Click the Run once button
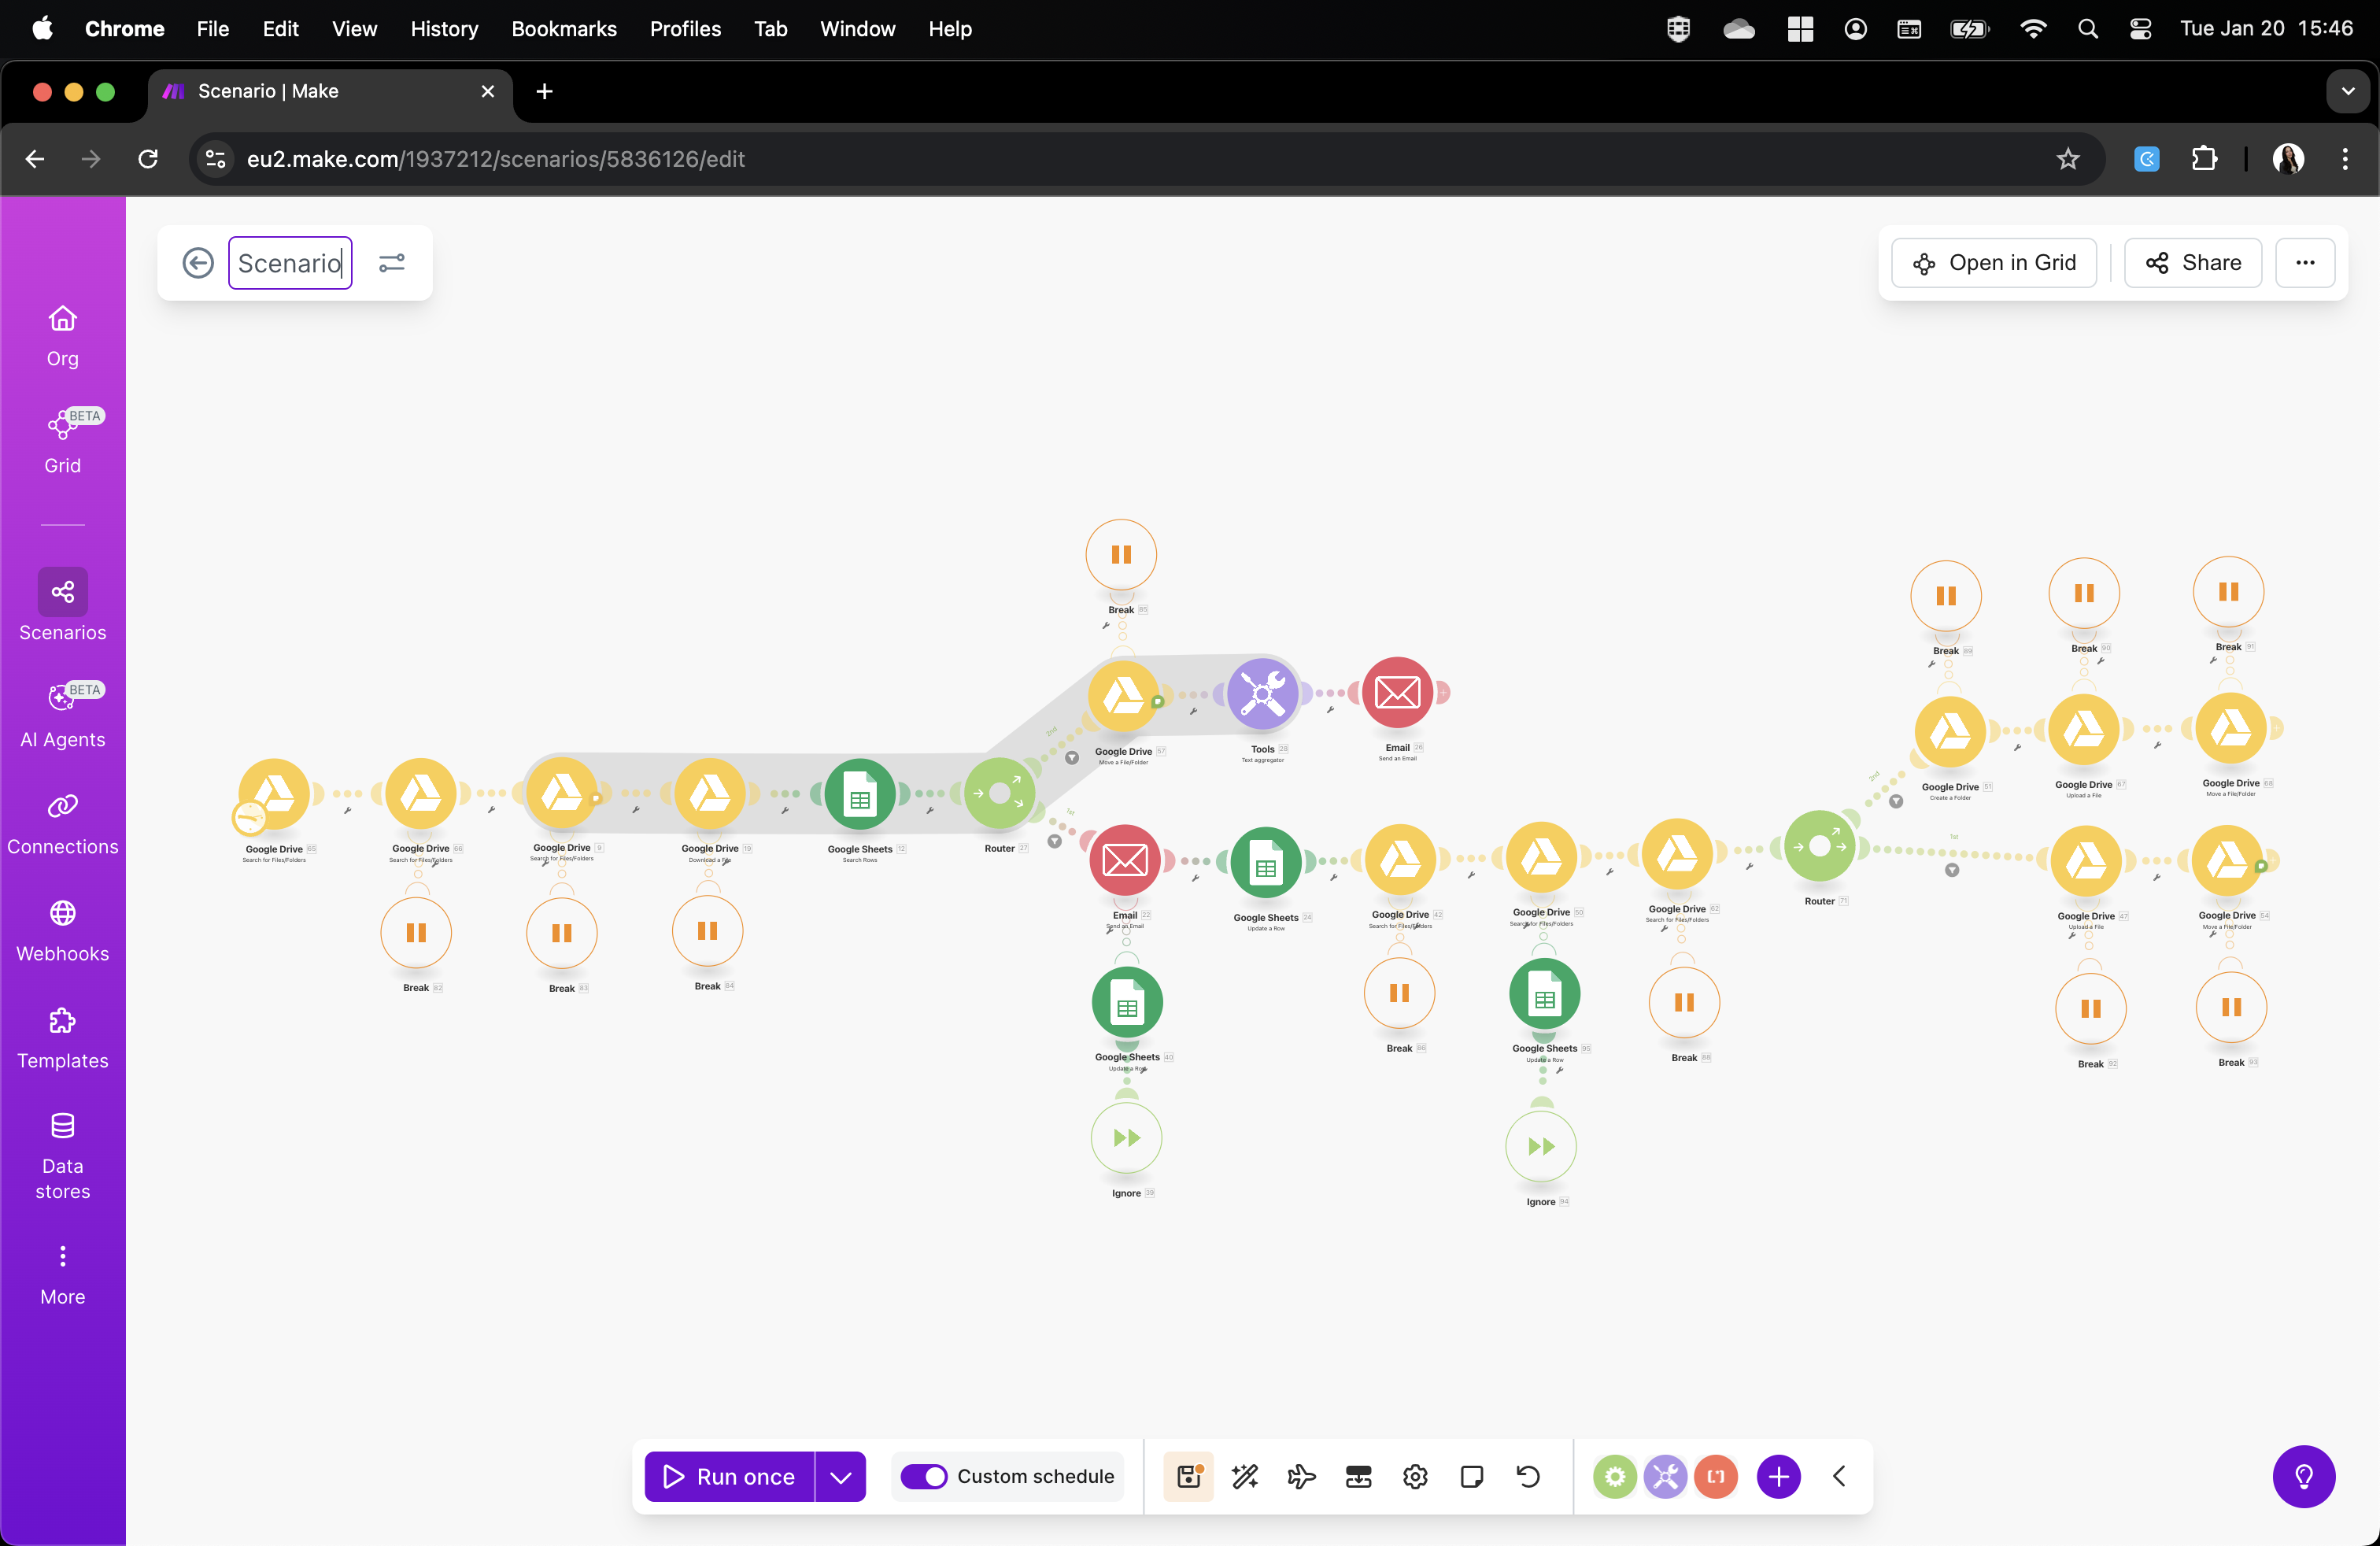The height and width of the screenshot is (1546, 2380). (x=729, y=1476)
